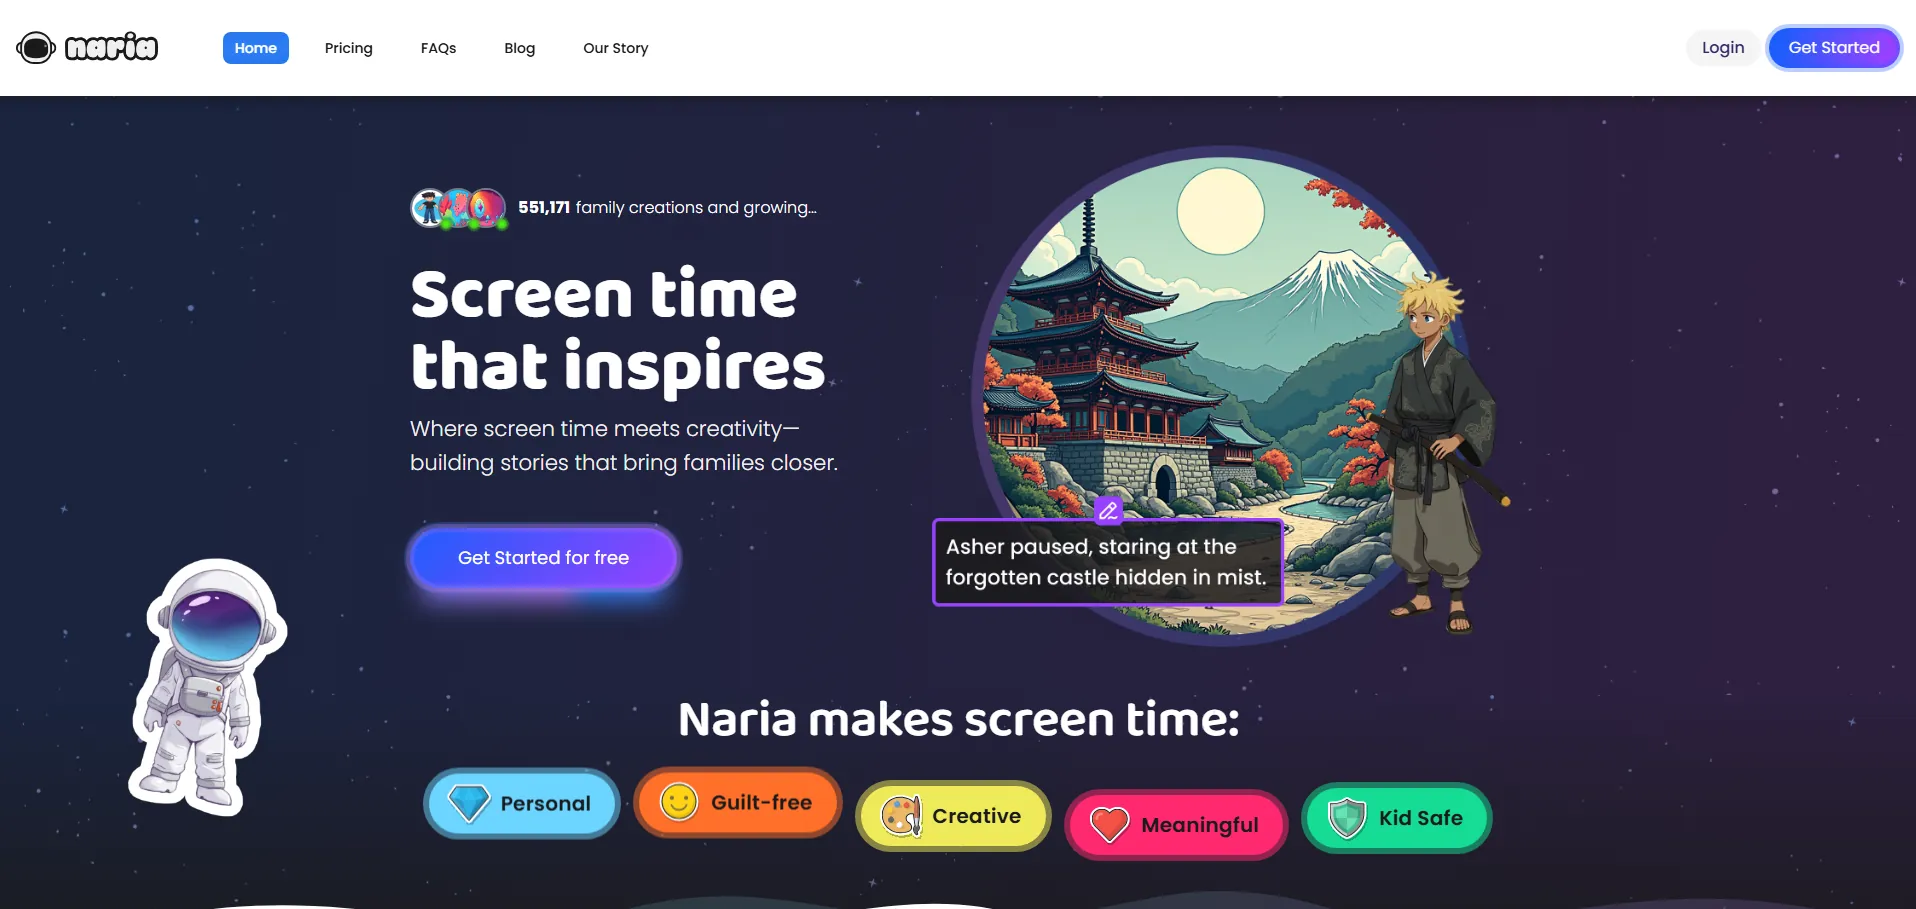Click Get Started for free button
This screenshot has width=1916, height=909.
click(x=544, y=558)
